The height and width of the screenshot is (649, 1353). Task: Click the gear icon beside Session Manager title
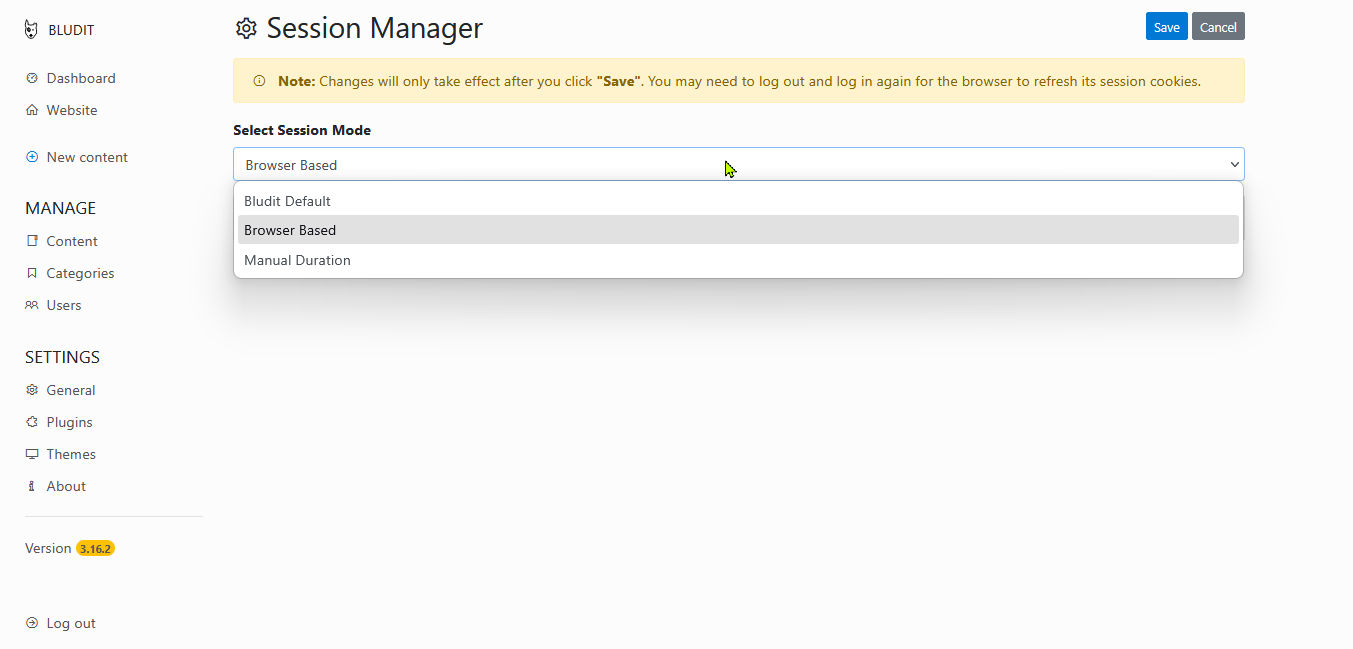click(x=246, y=28)
